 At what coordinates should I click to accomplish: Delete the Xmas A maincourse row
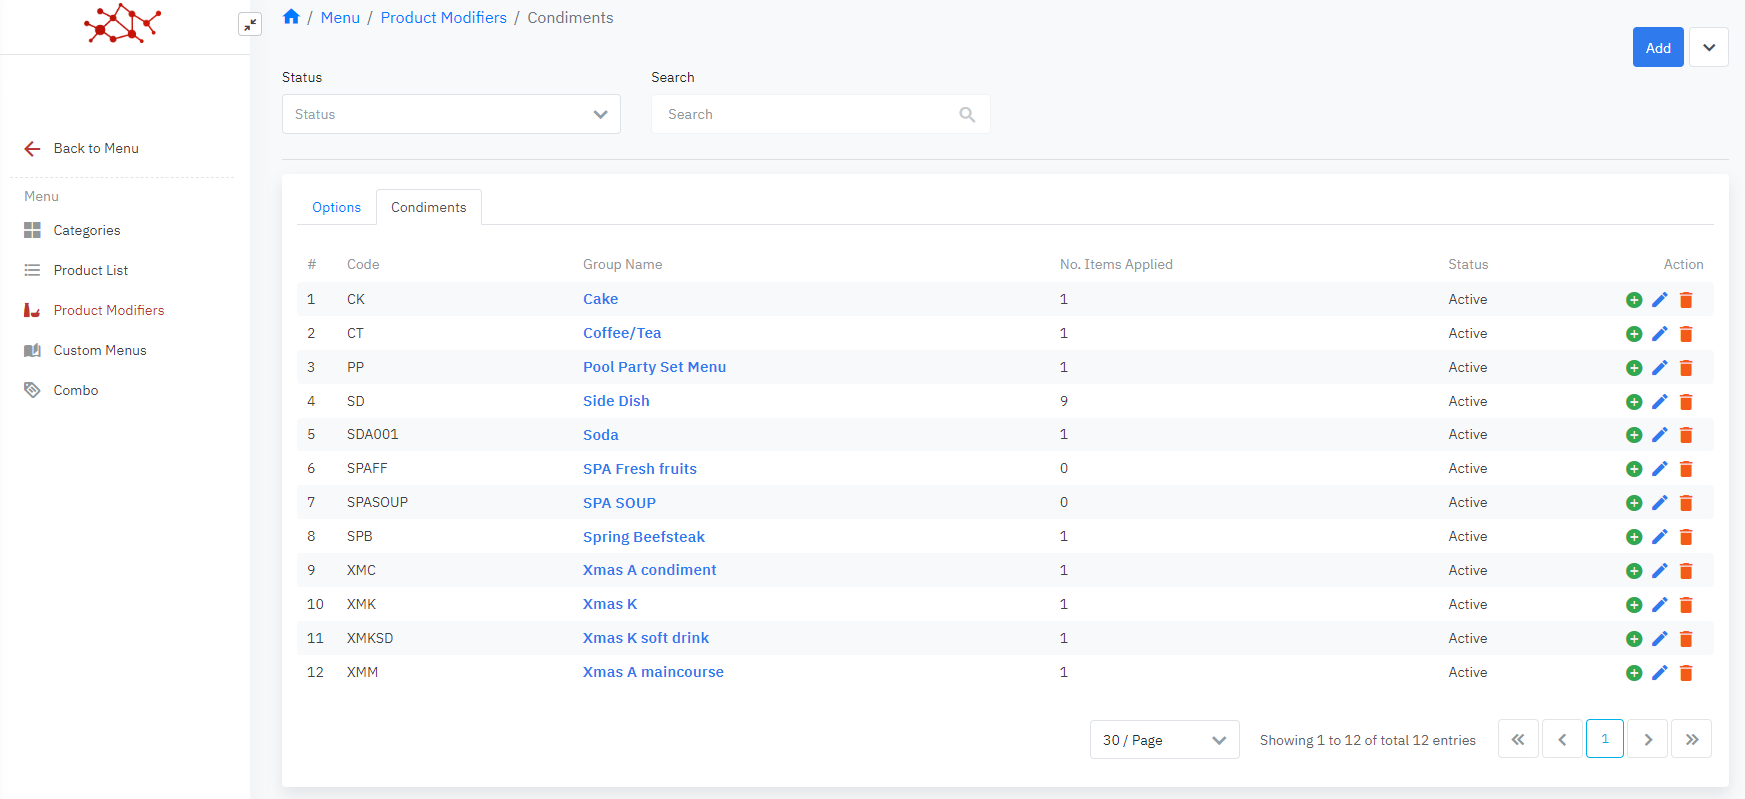1686,673
